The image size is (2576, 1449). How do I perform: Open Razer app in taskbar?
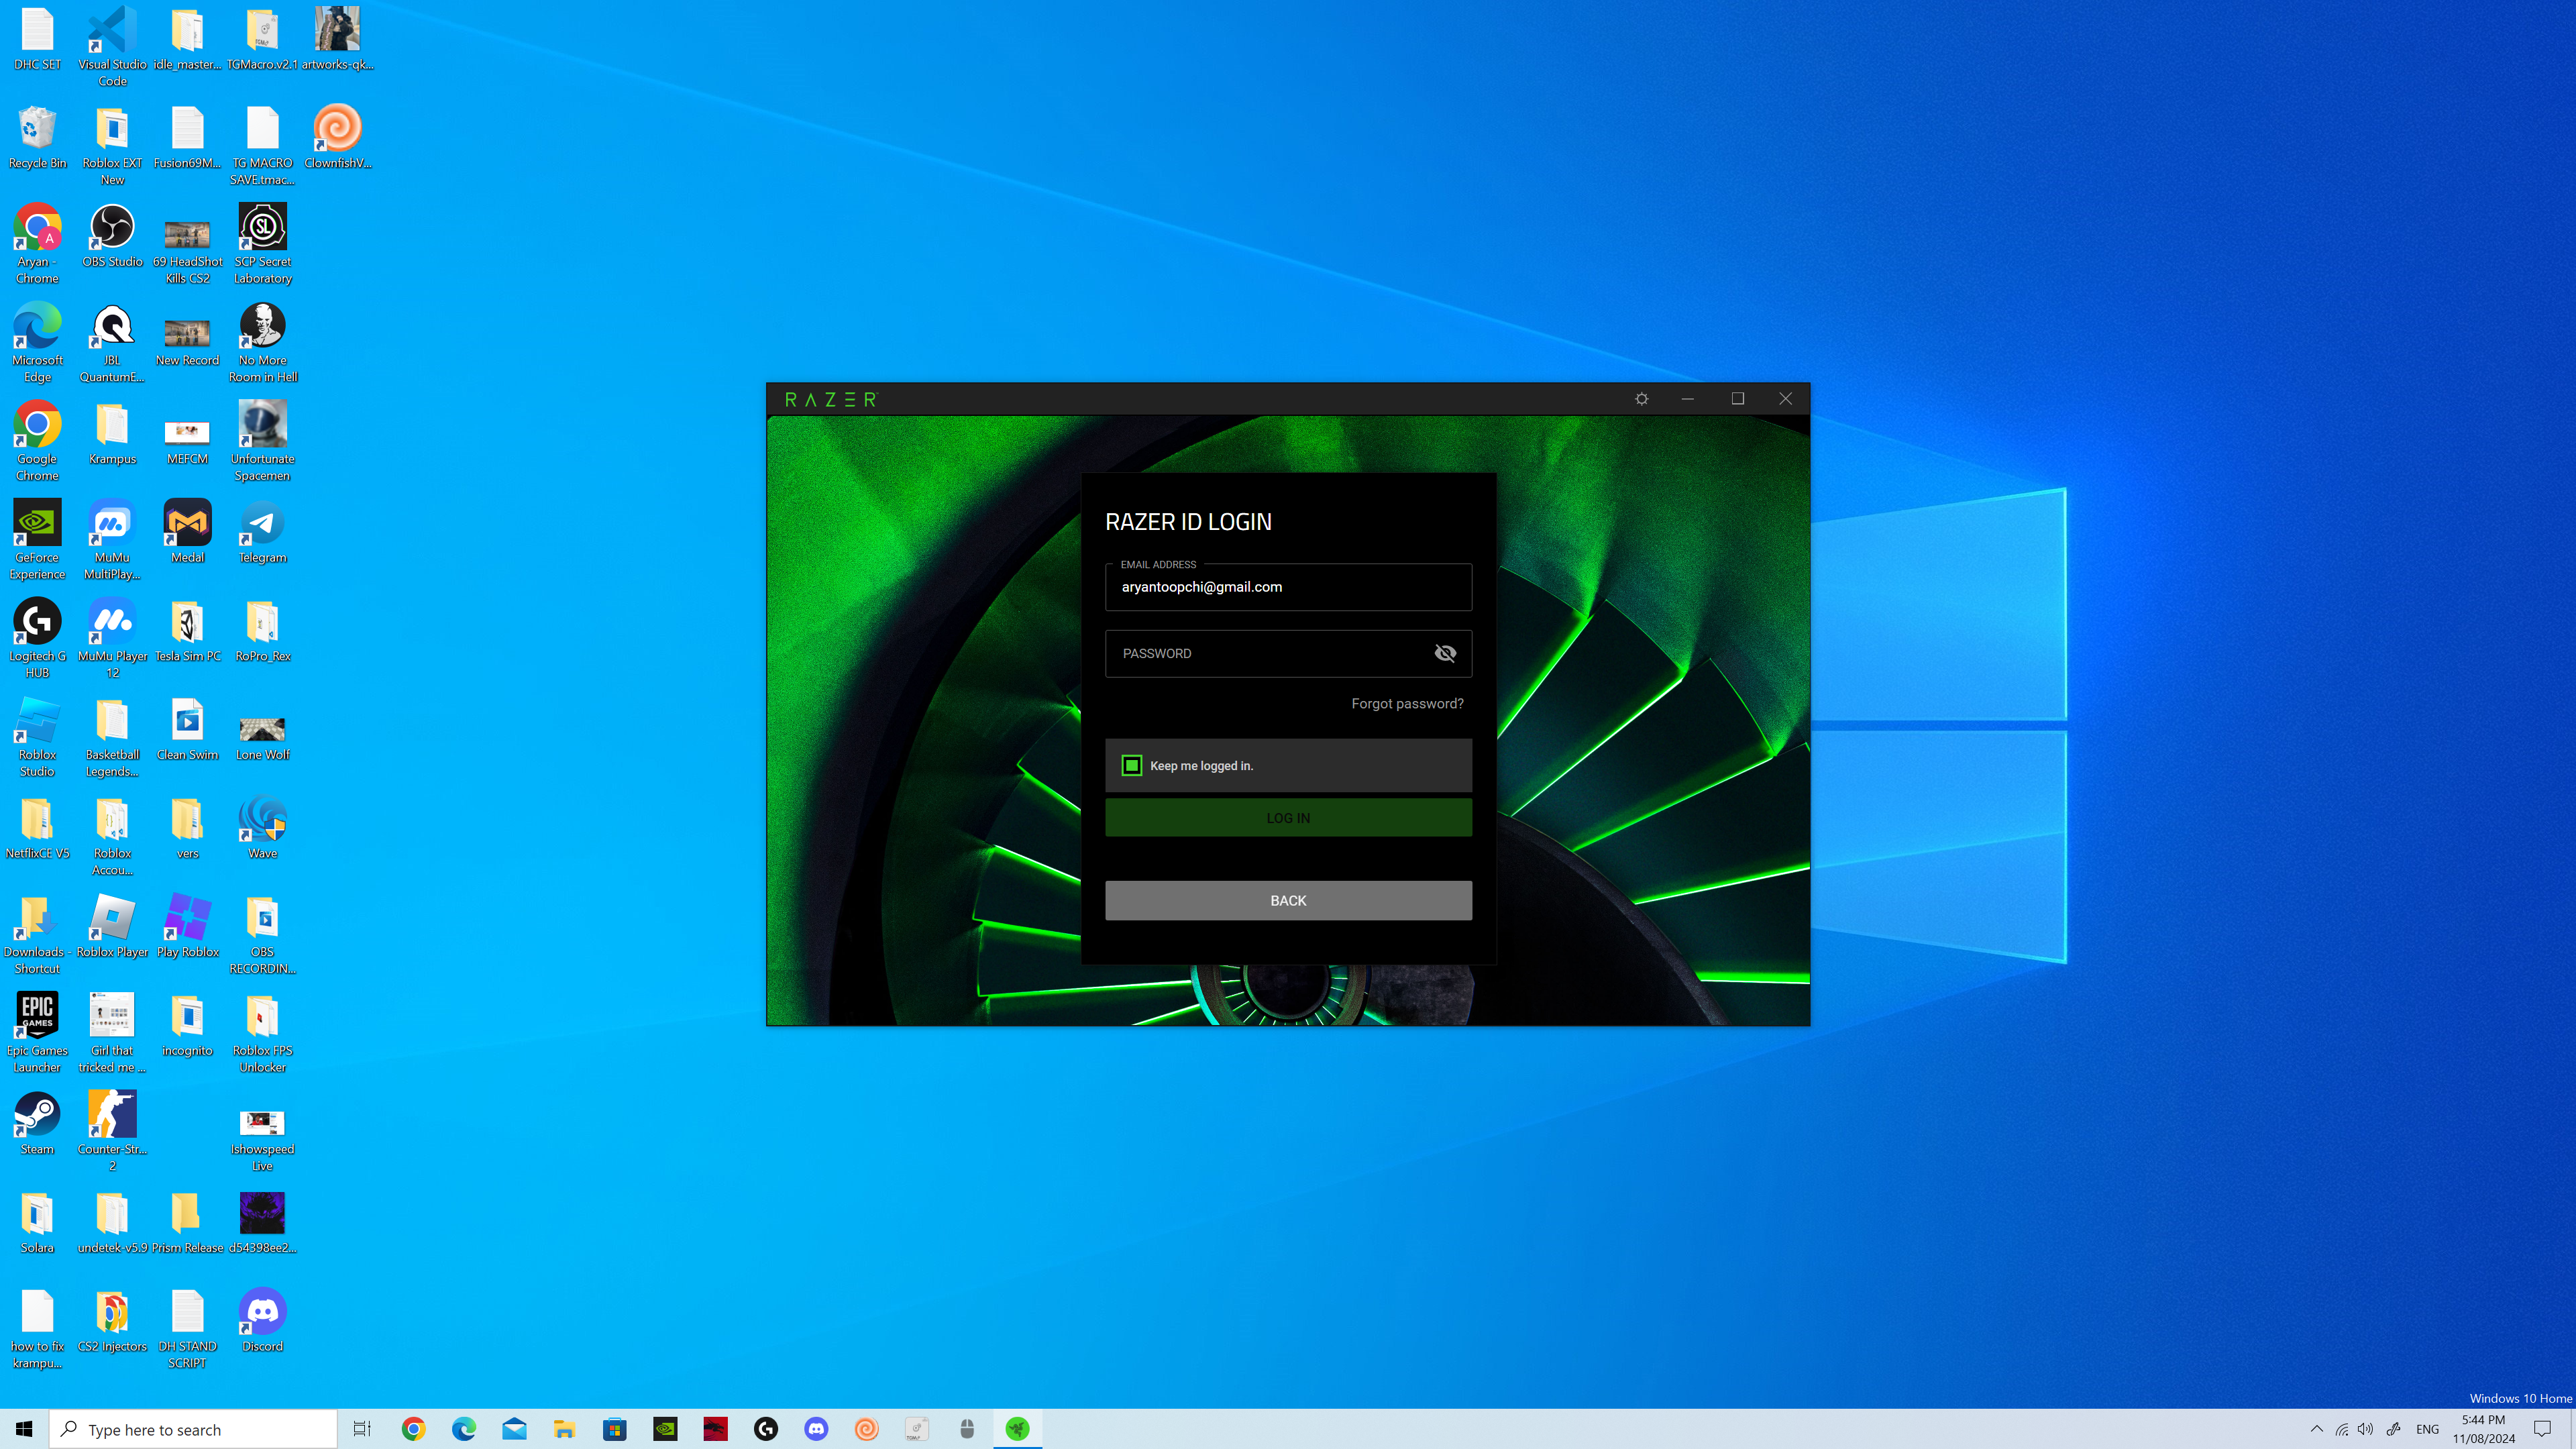[x=1017, y=1429]
